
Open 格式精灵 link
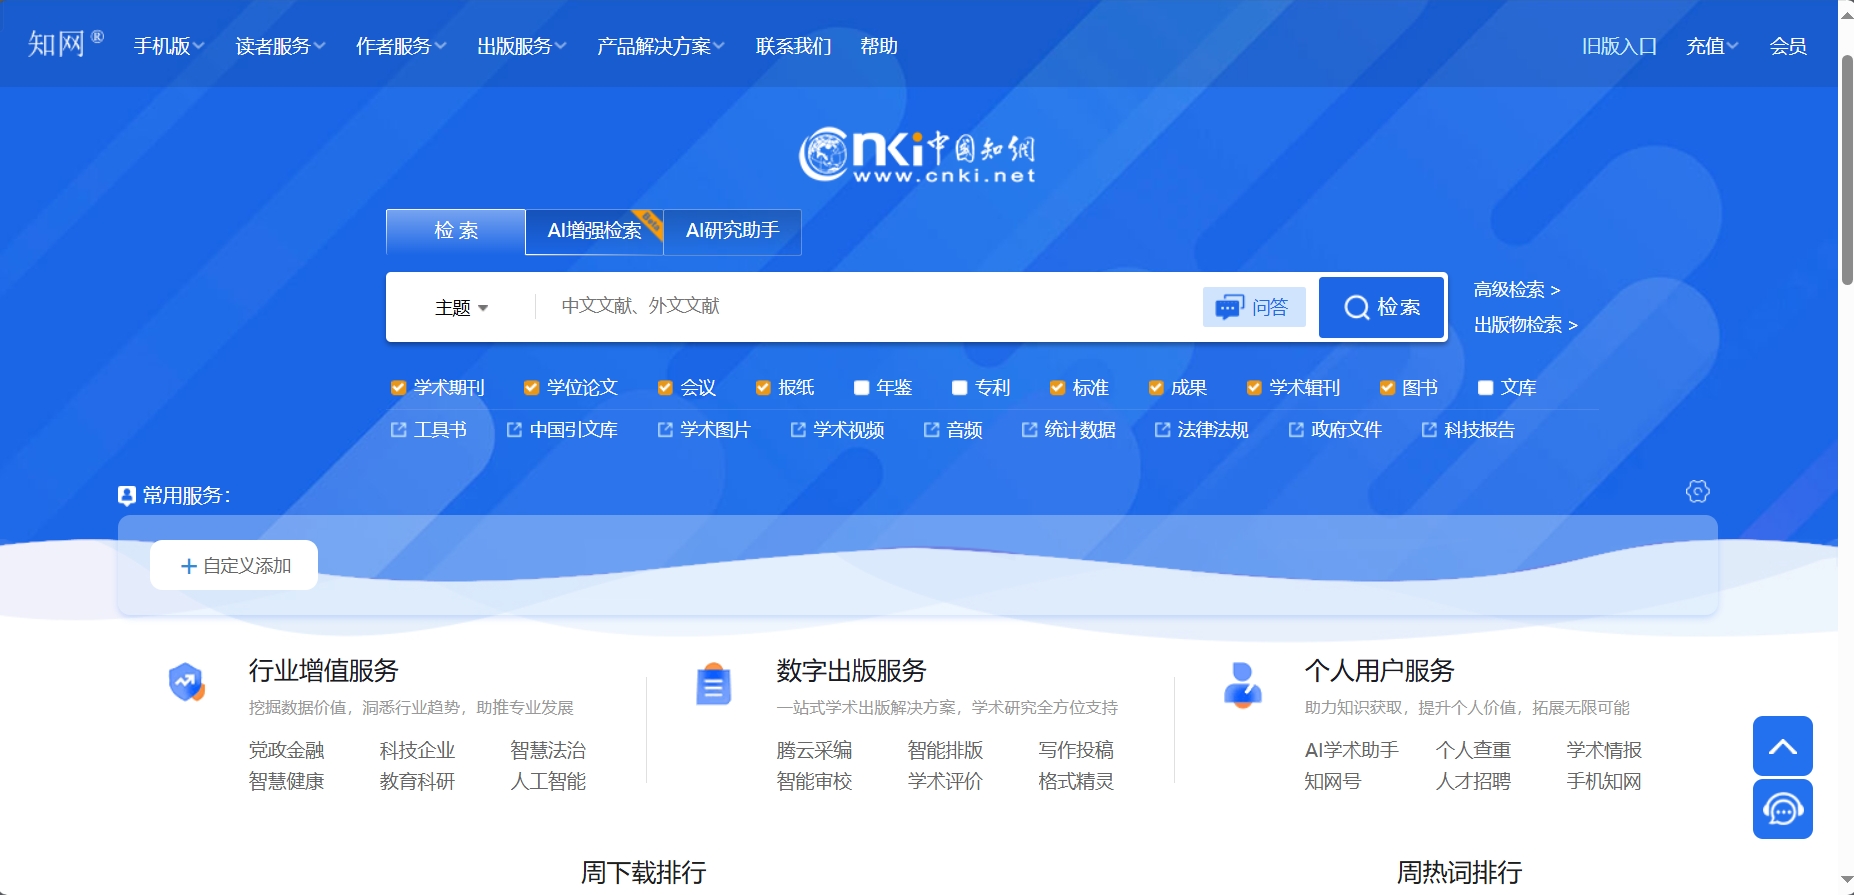(x=1076, y=781)
